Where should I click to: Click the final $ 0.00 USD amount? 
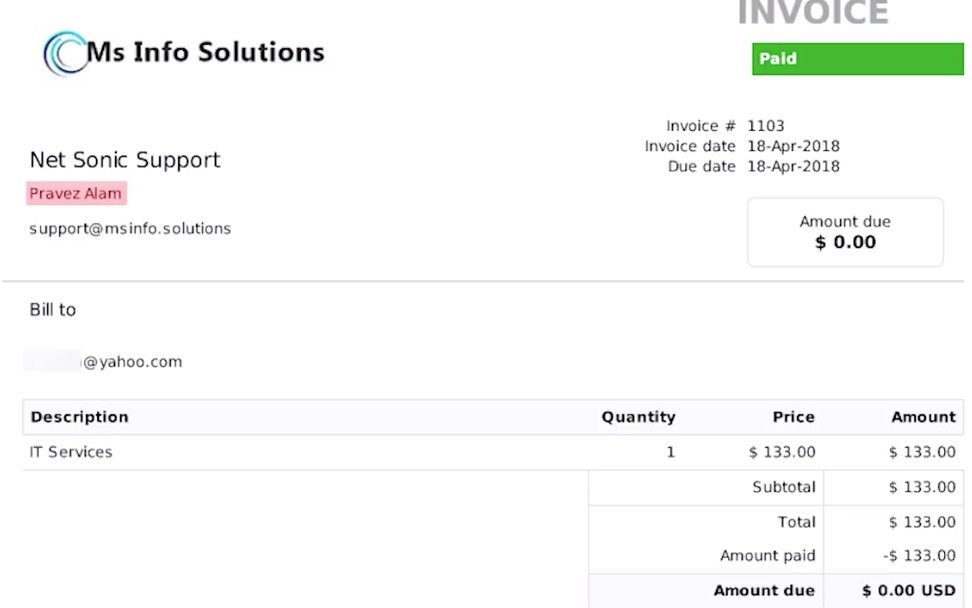(909, 590)
